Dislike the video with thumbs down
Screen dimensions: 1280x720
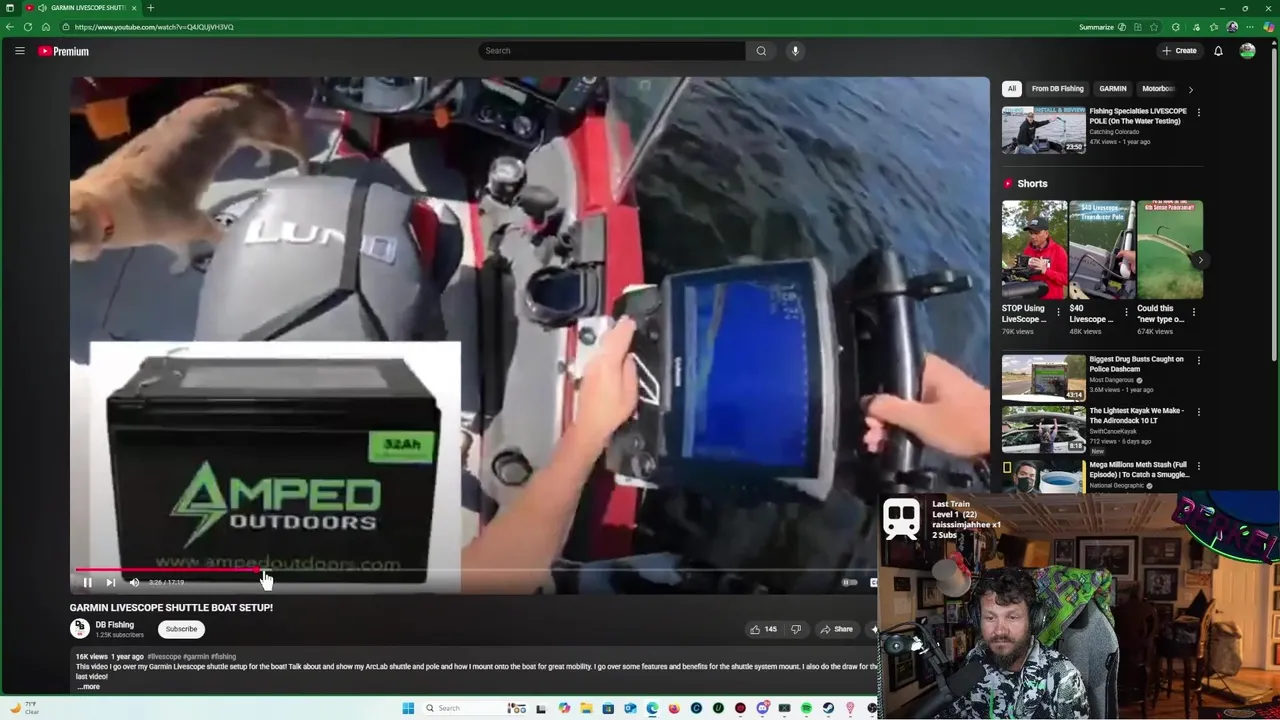(x=796, y=629)
